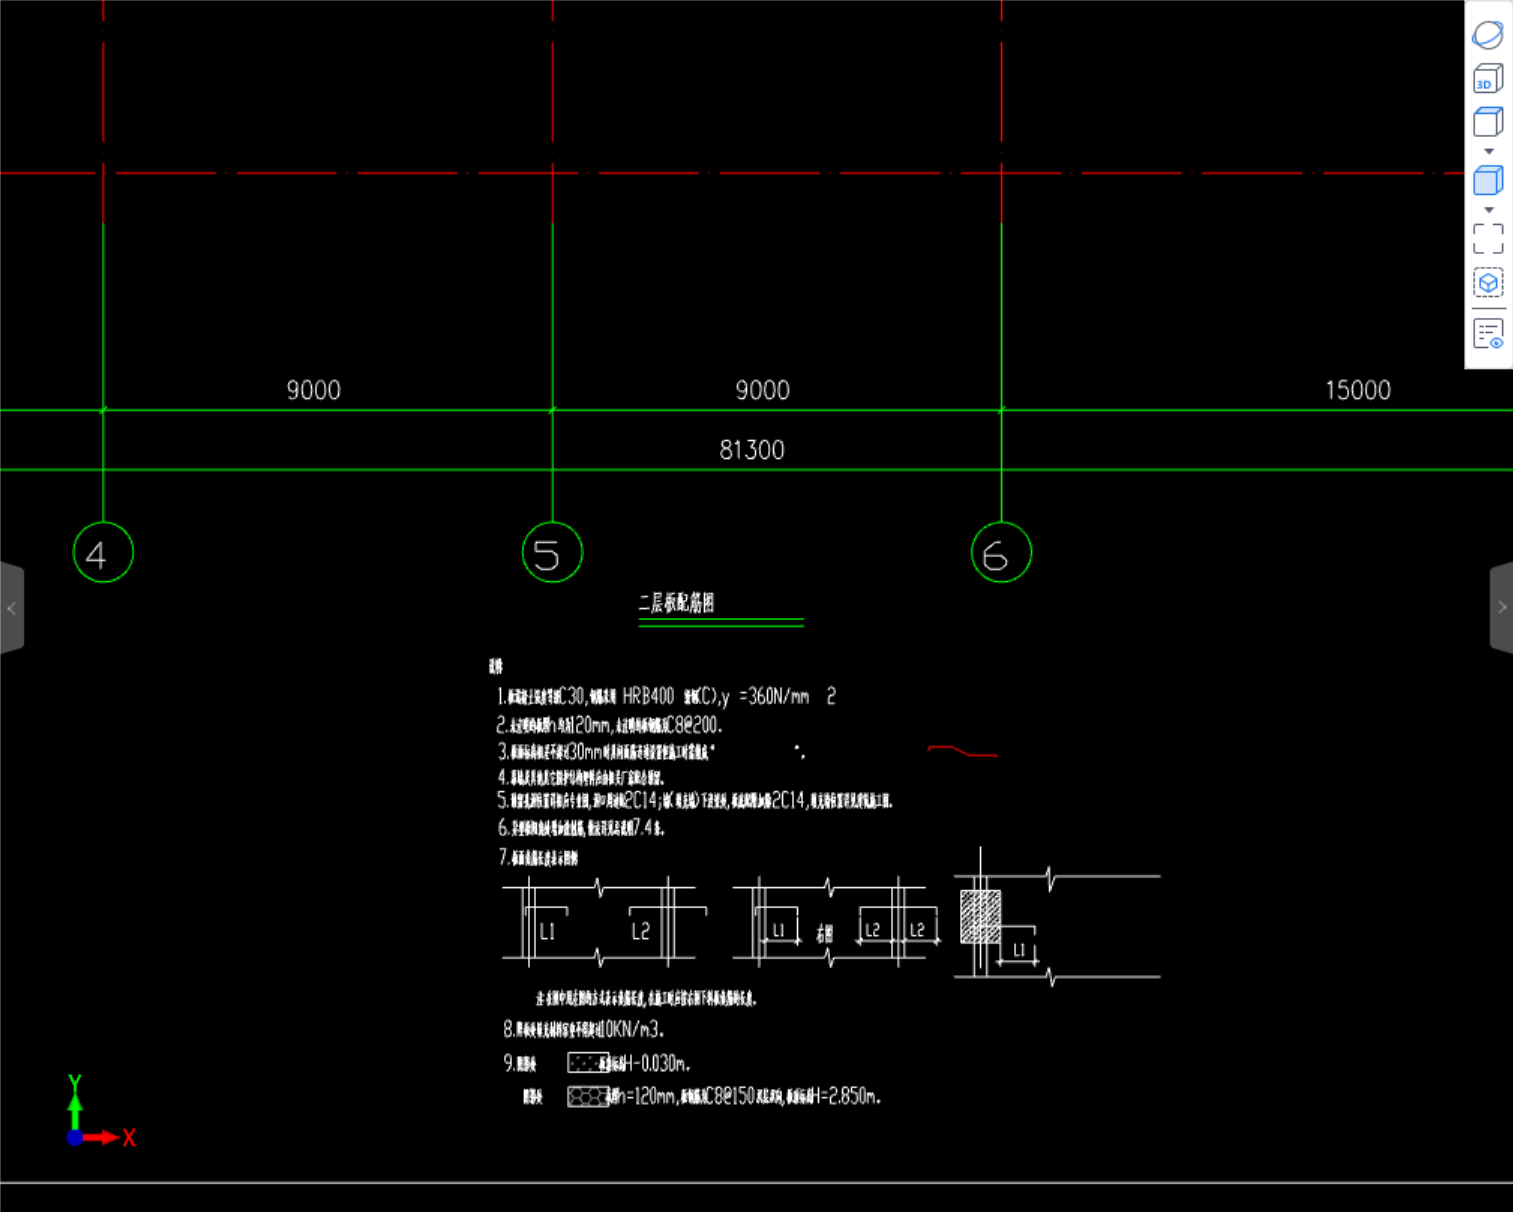Click note 5 line containing 2C14
This screenshot has width=1513, height=1212.
(695, 800)
